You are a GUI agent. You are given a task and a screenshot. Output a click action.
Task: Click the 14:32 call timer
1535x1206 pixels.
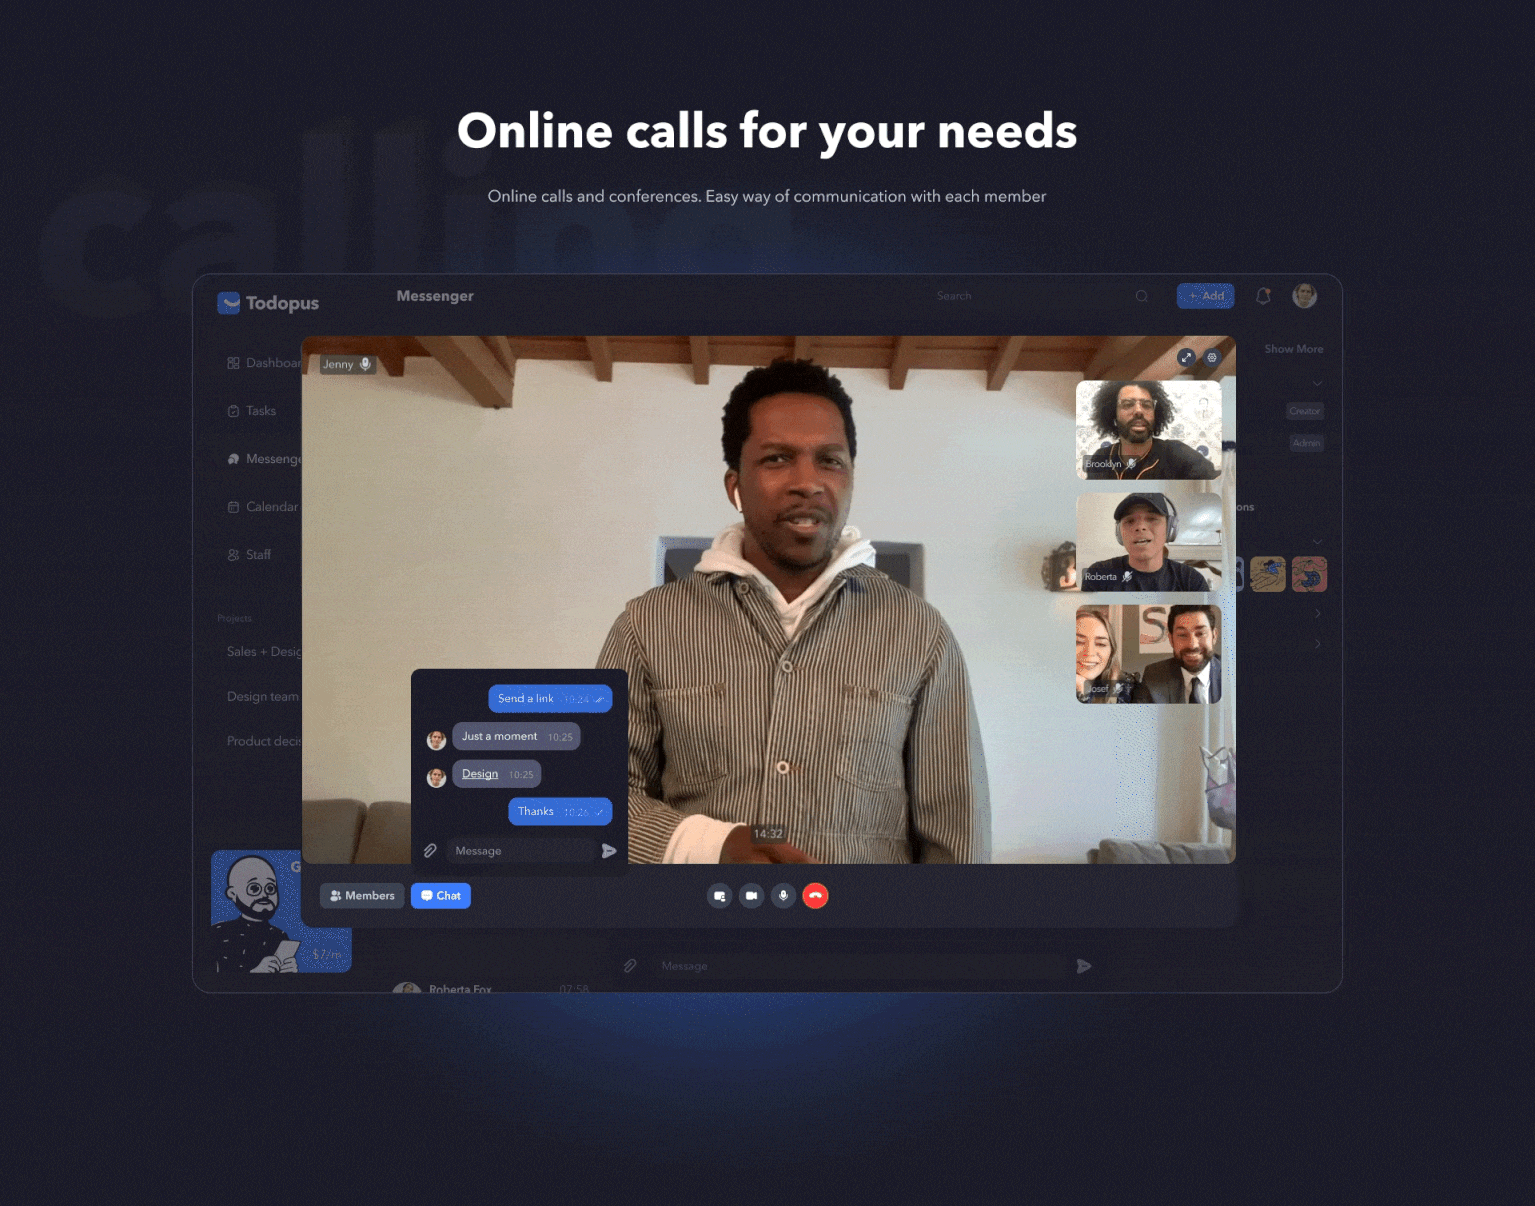coord(768,834)
